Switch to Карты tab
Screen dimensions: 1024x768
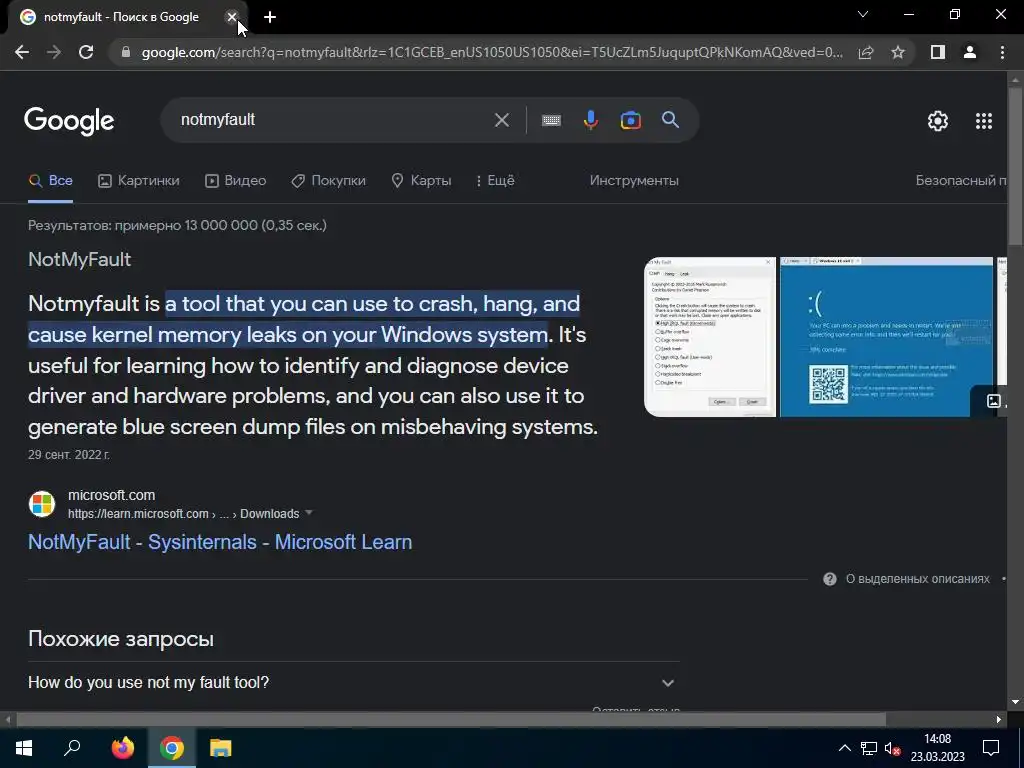(421, 181)
